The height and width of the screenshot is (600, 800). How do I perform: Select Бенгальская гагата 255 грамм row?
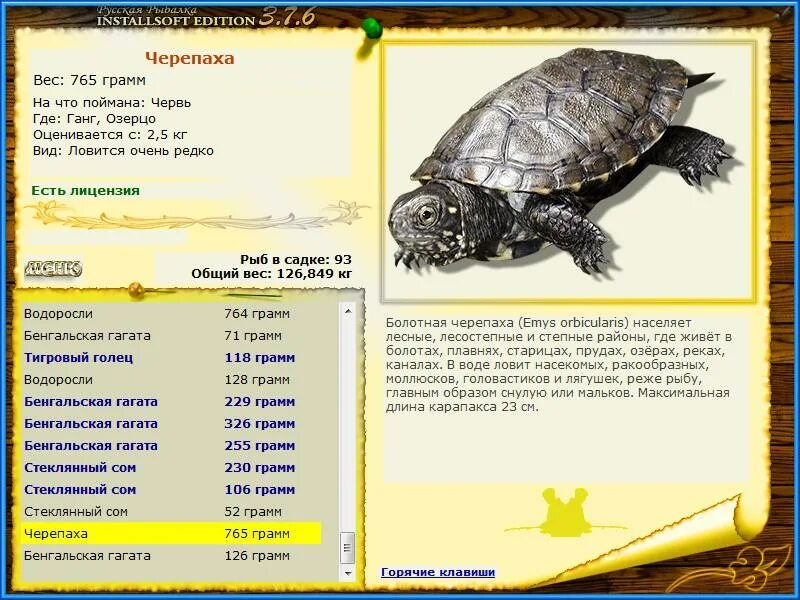pyautogui.click(x=172, y=445)
